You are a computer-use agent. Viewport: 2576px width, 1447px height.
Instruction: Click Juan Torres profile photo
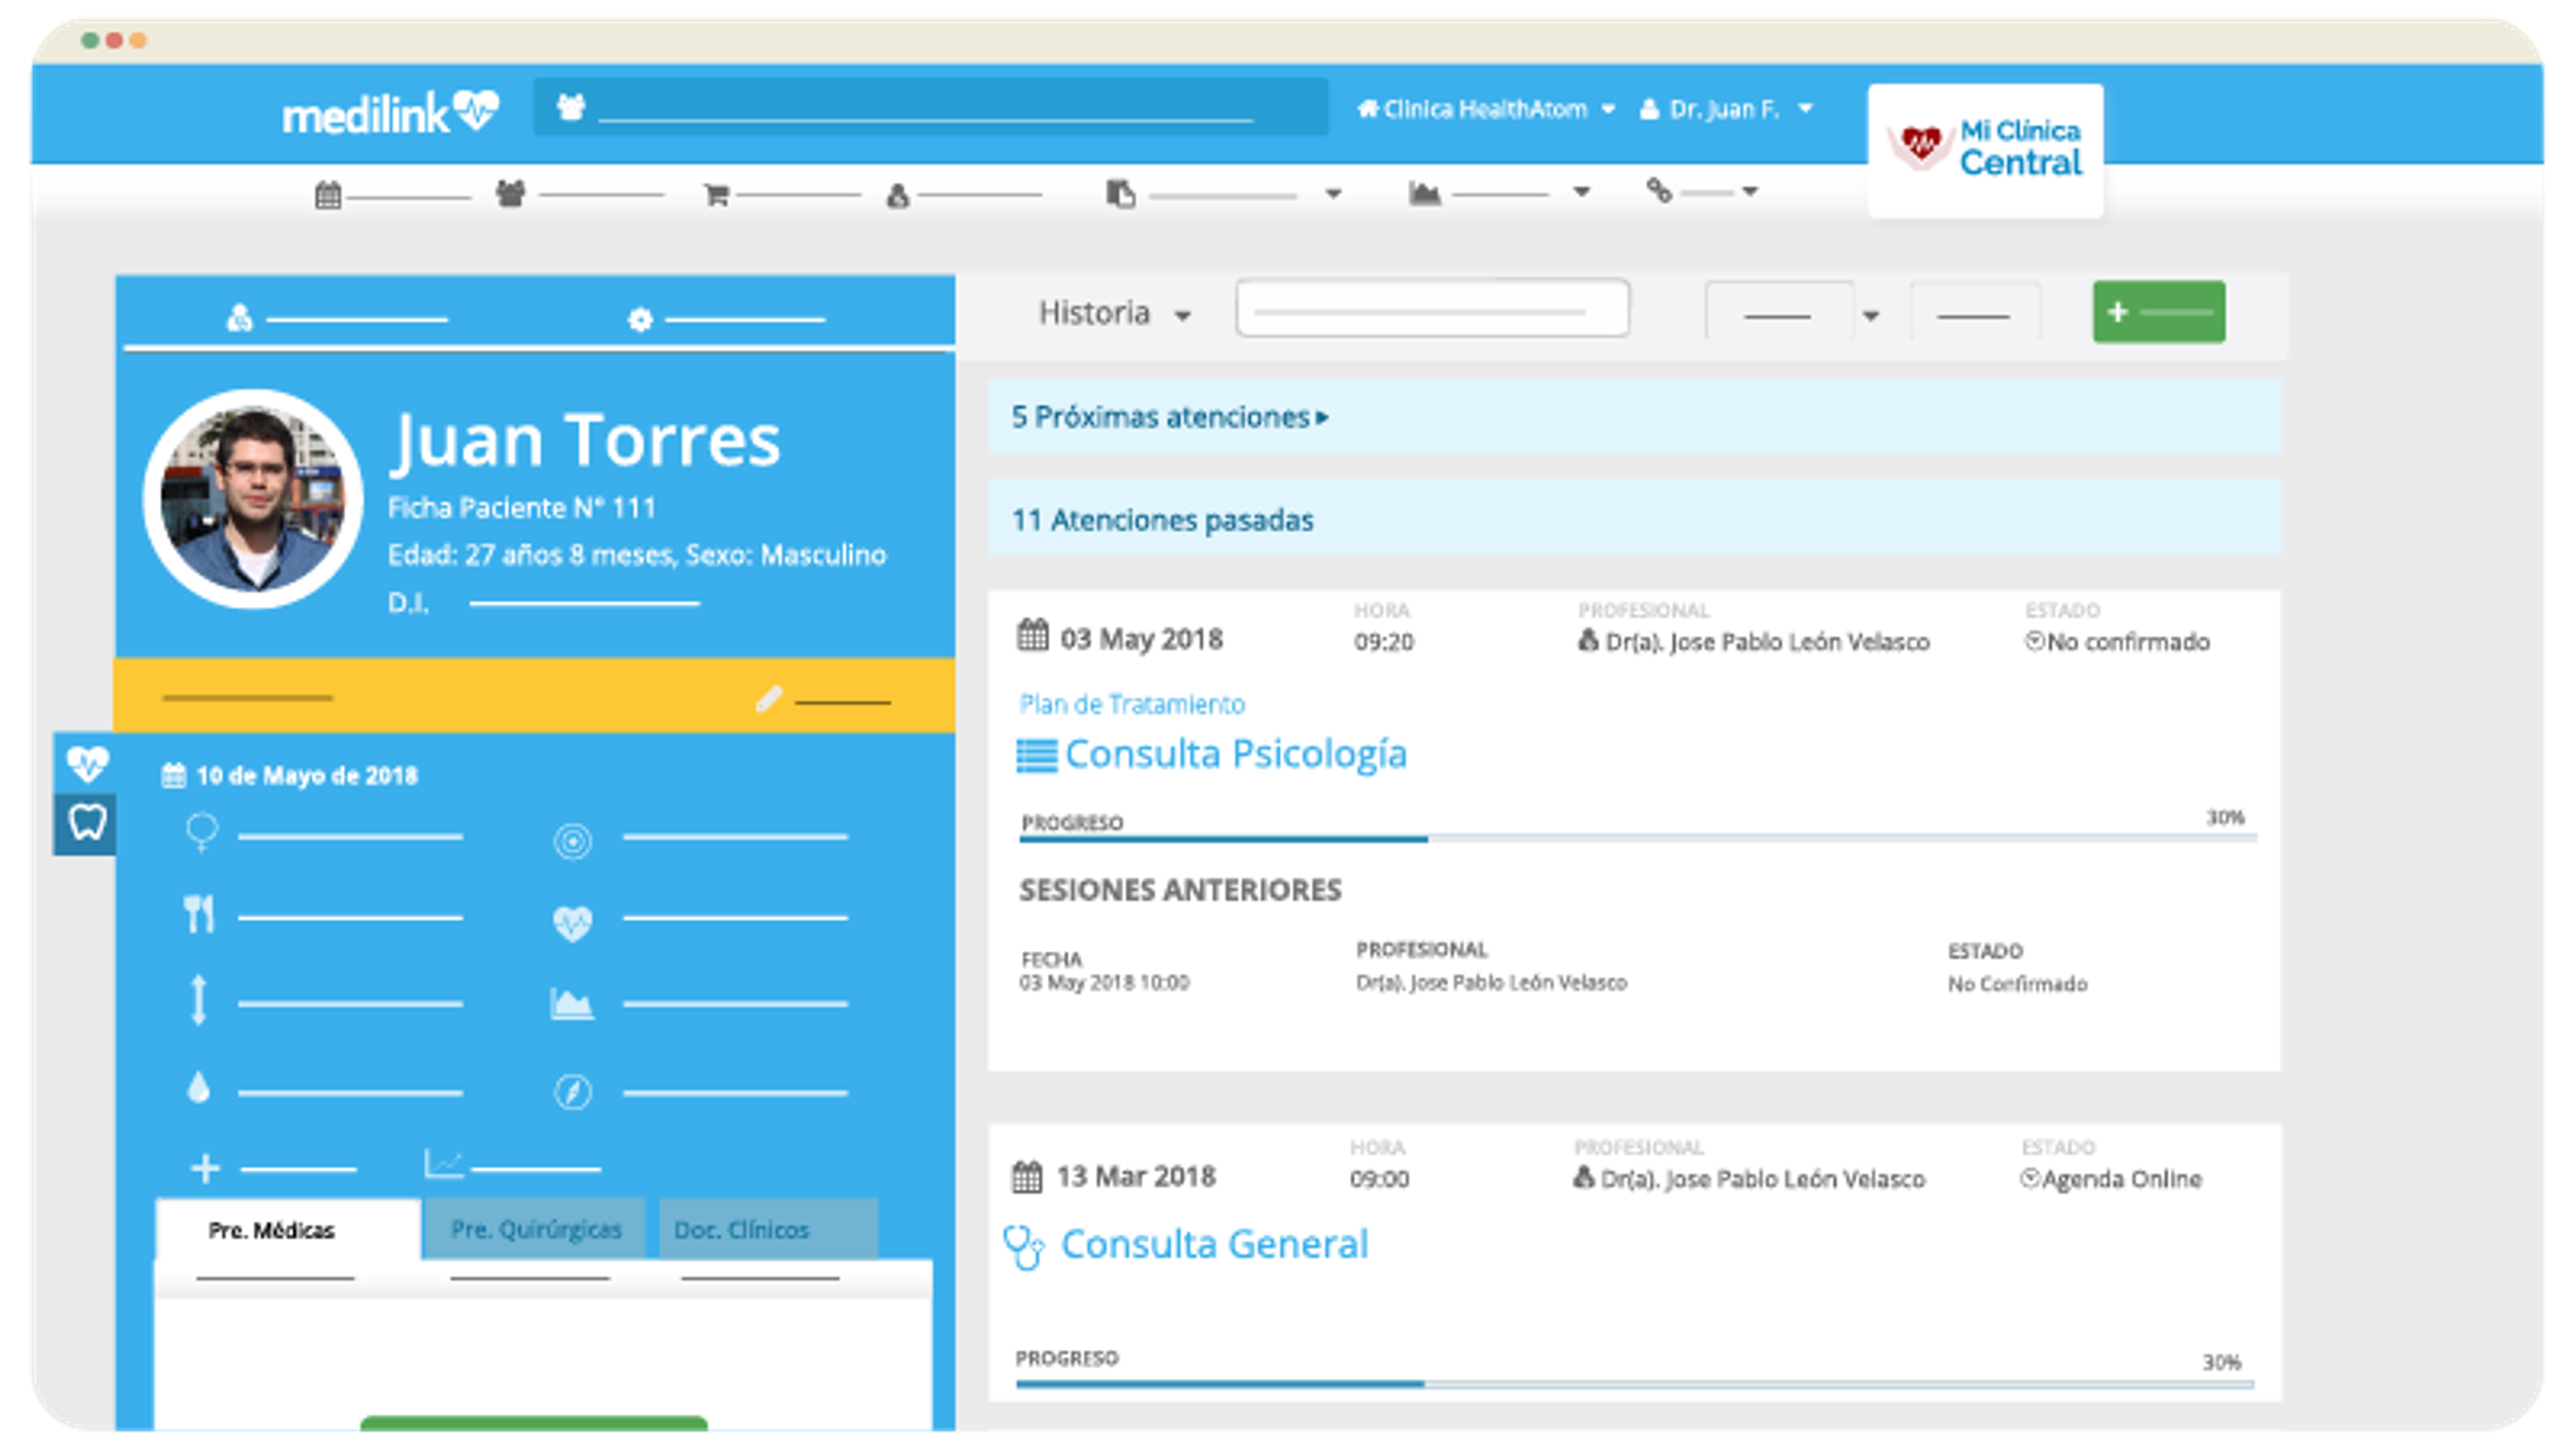click(x=254, y=498)
